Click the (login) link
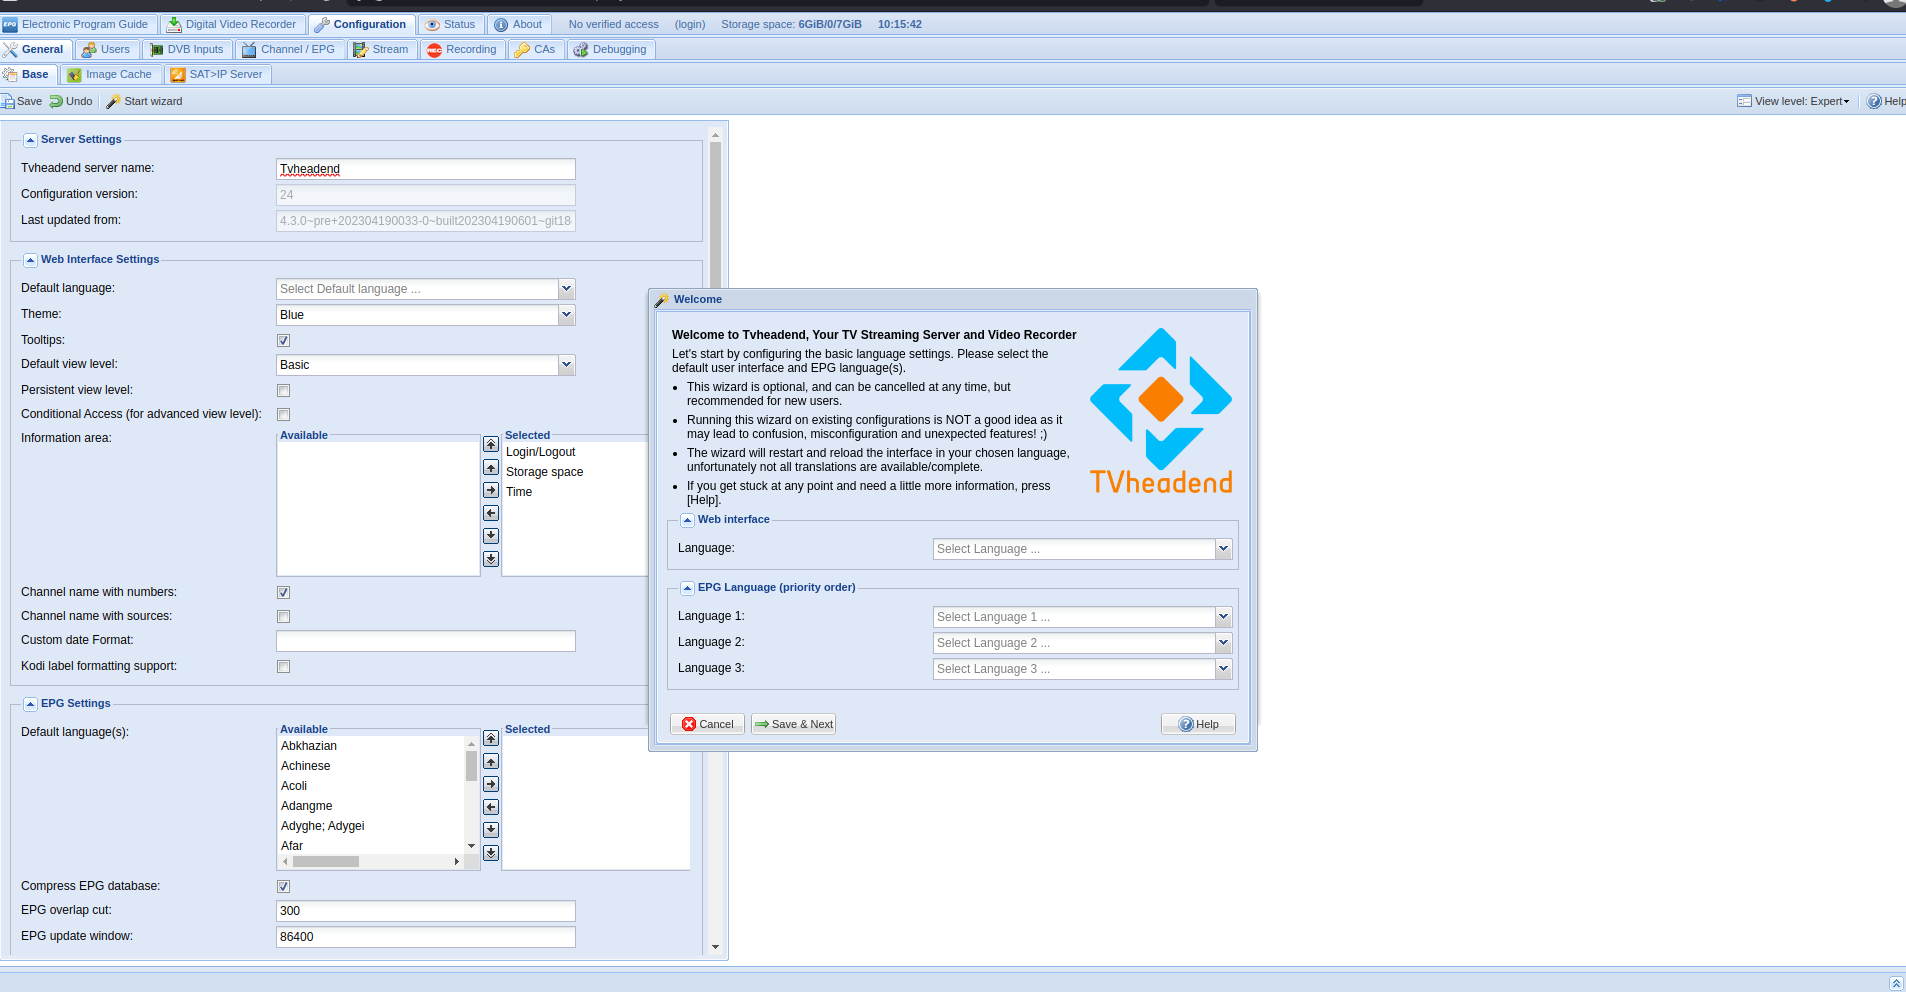1906x992 pixels. [x=690, y=24]
